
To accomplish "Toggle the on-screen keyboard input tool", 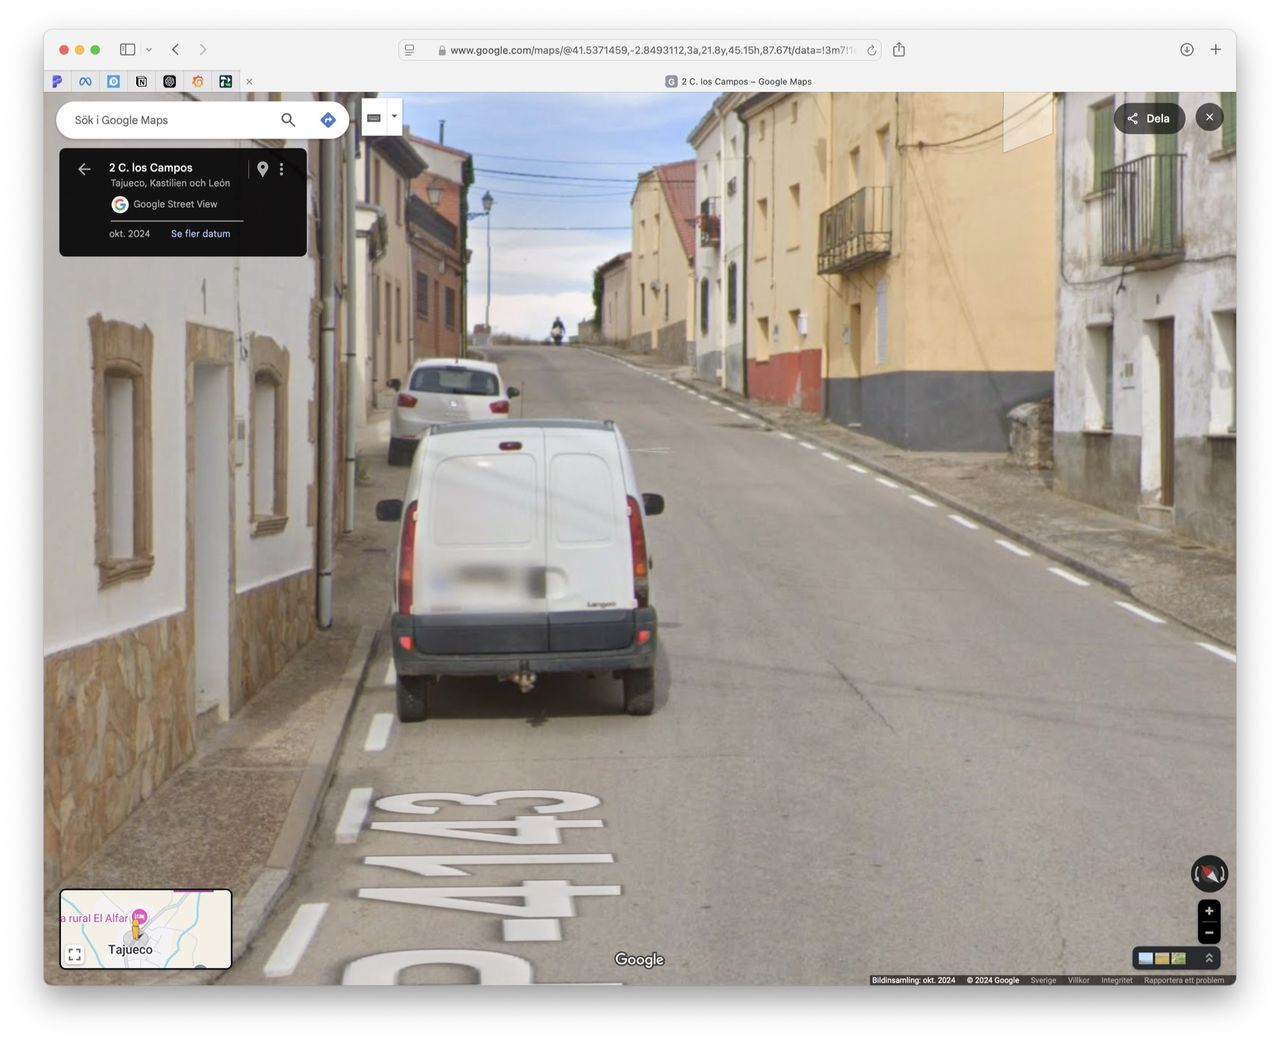I will (374, 118).
